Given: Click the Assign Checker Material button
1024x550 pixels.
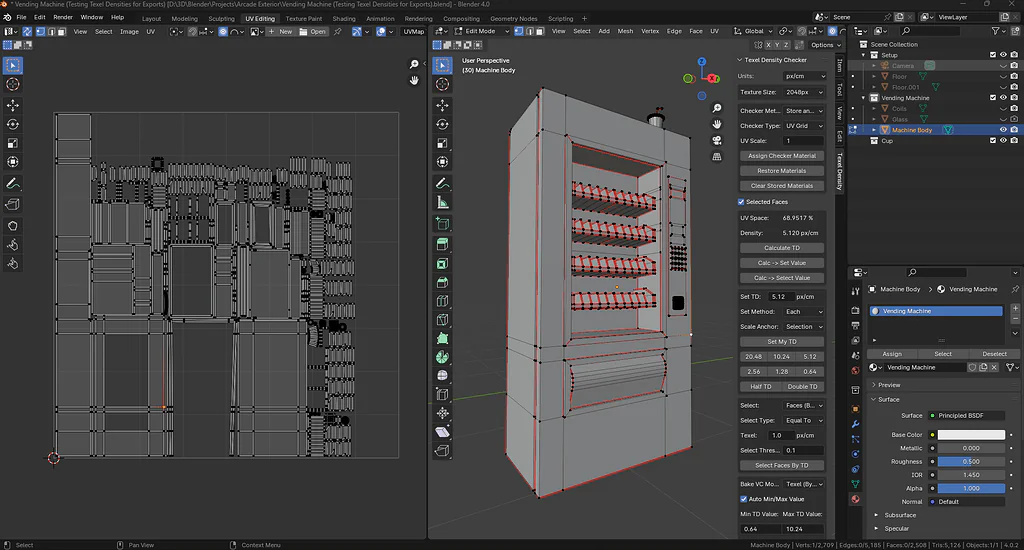Looking at the screenshot, I should click(782, 156).
